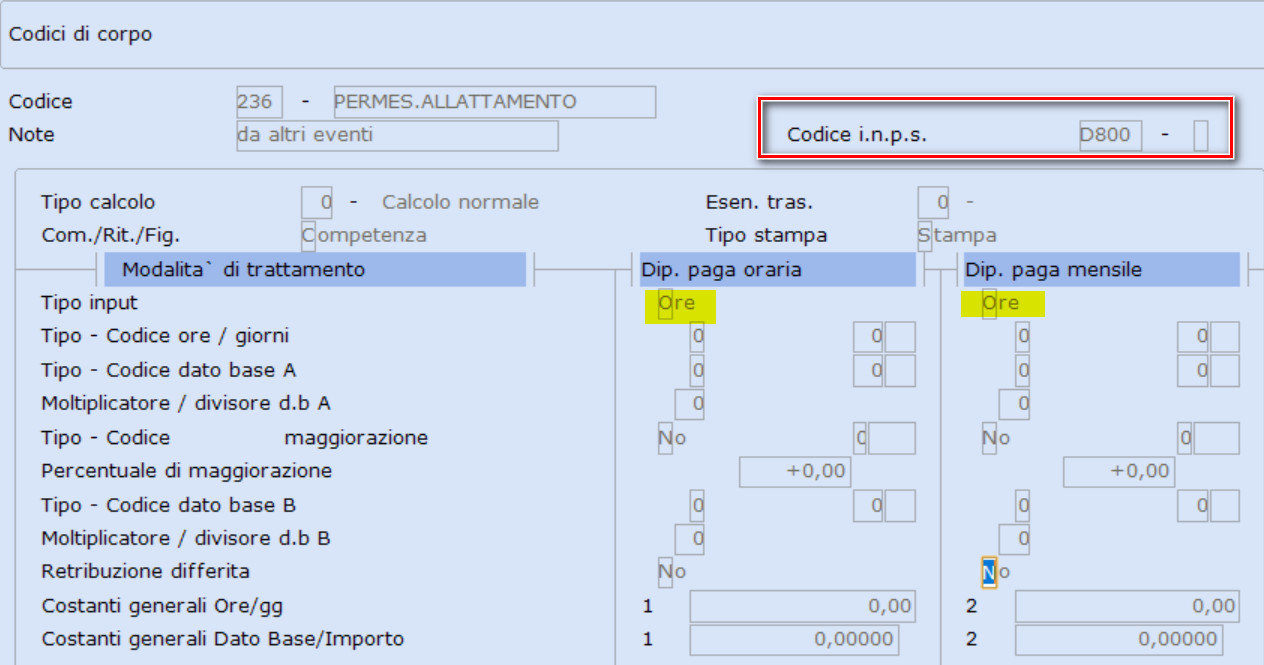Click the 'Calcolo normale' text

pyautogui.click(x=460, y=203)
